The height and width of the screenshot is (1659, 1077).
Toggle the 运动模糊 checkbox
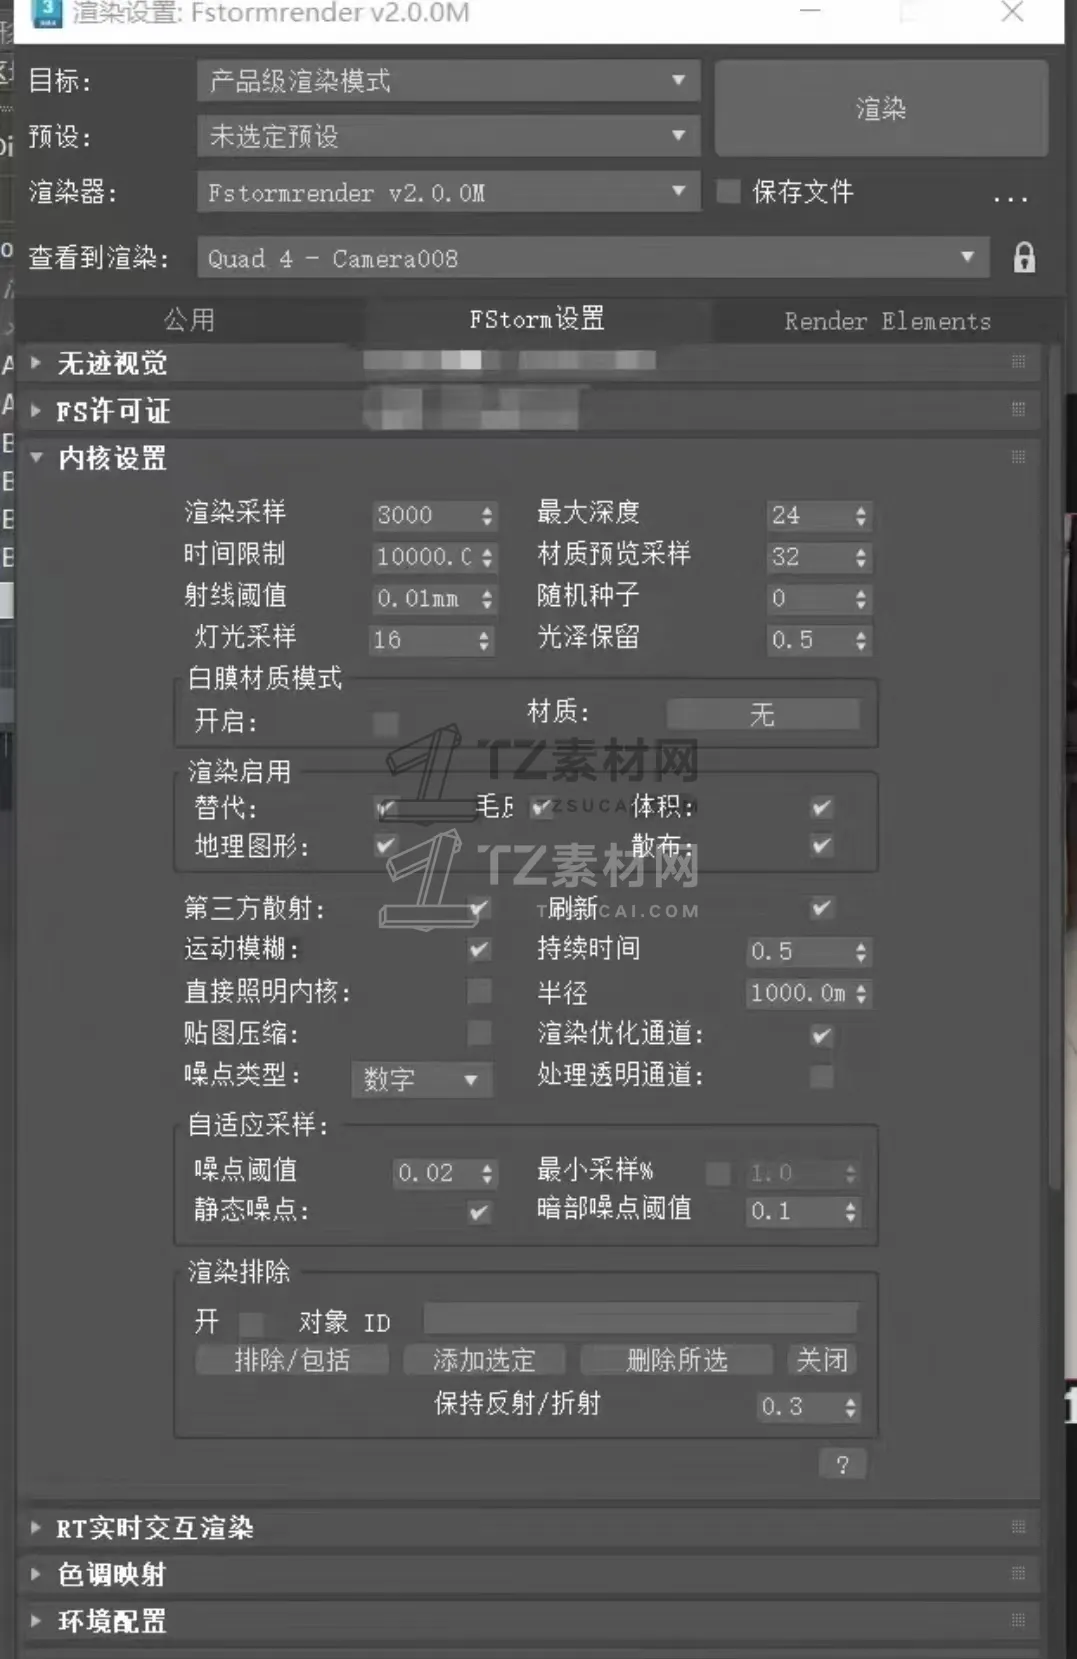[480, 949]
